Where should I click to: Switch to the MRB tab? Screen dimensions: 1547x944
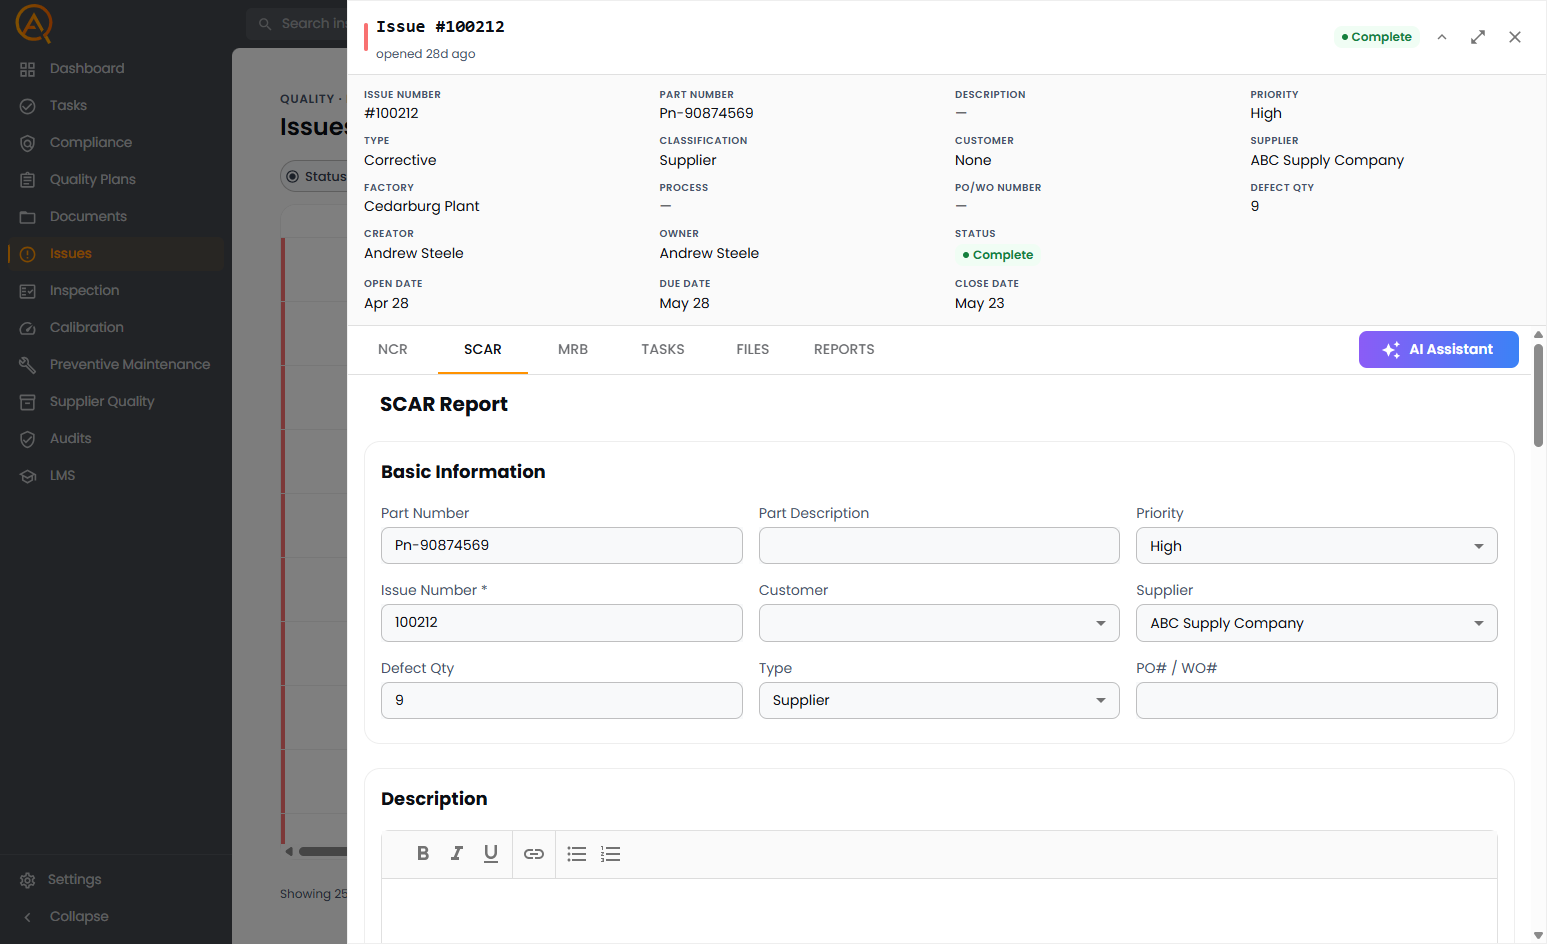pos(573,349)
